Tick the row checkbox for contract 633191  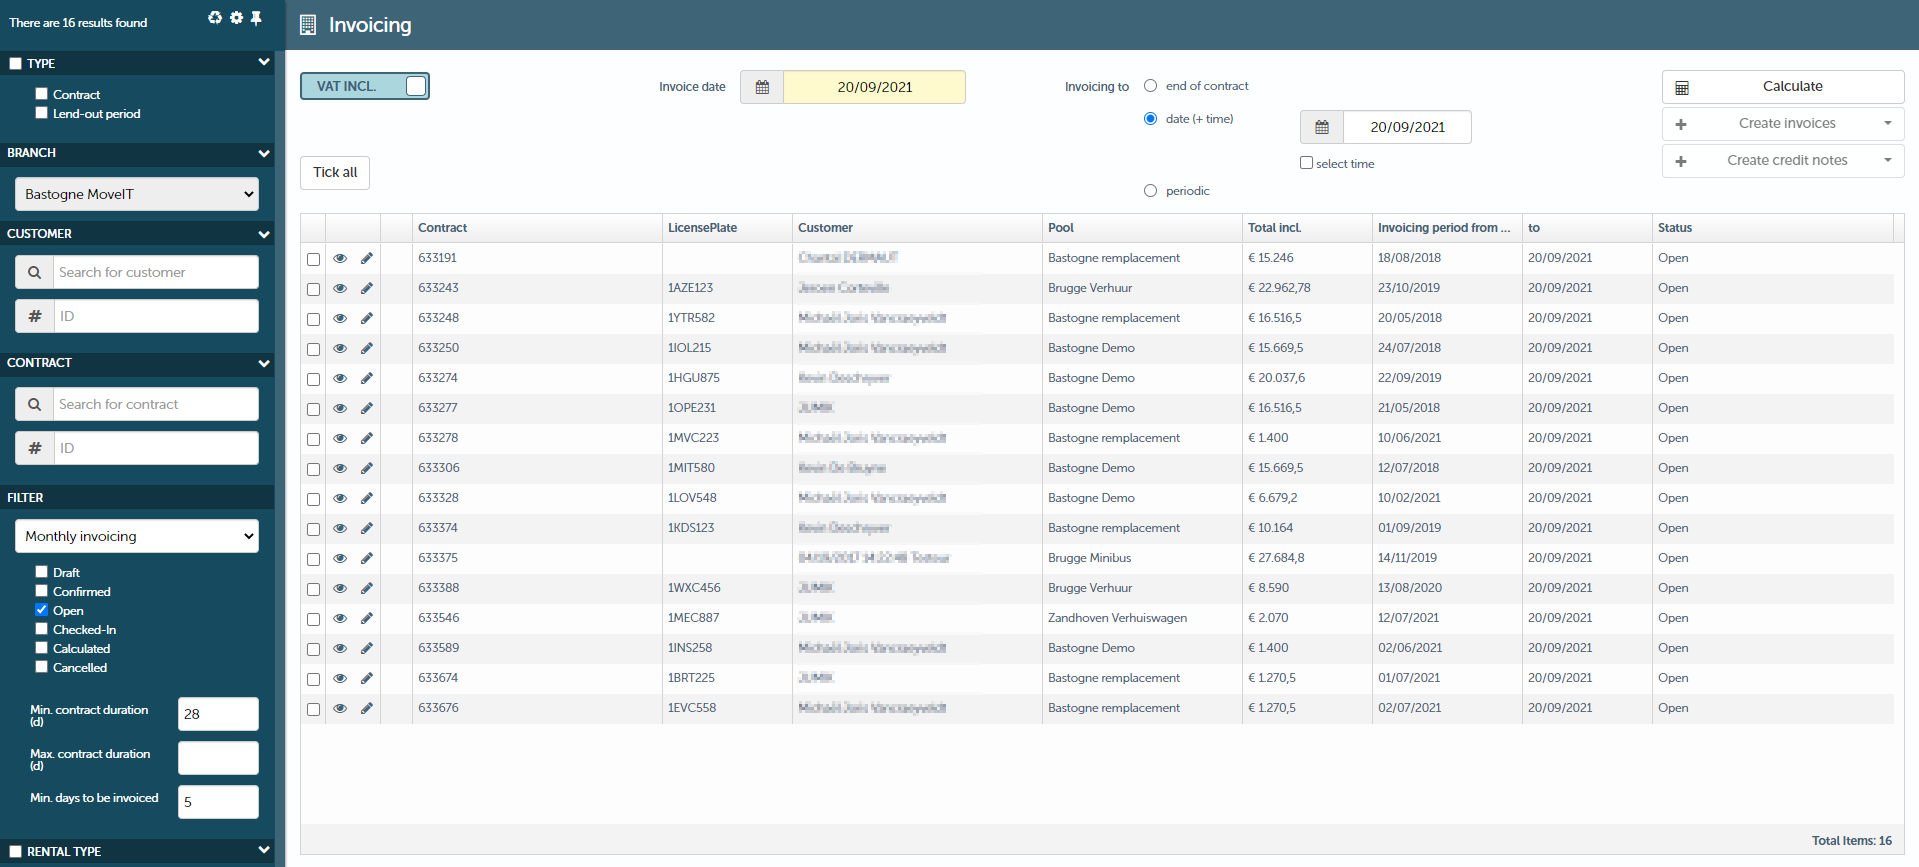[x=313, y=259]
